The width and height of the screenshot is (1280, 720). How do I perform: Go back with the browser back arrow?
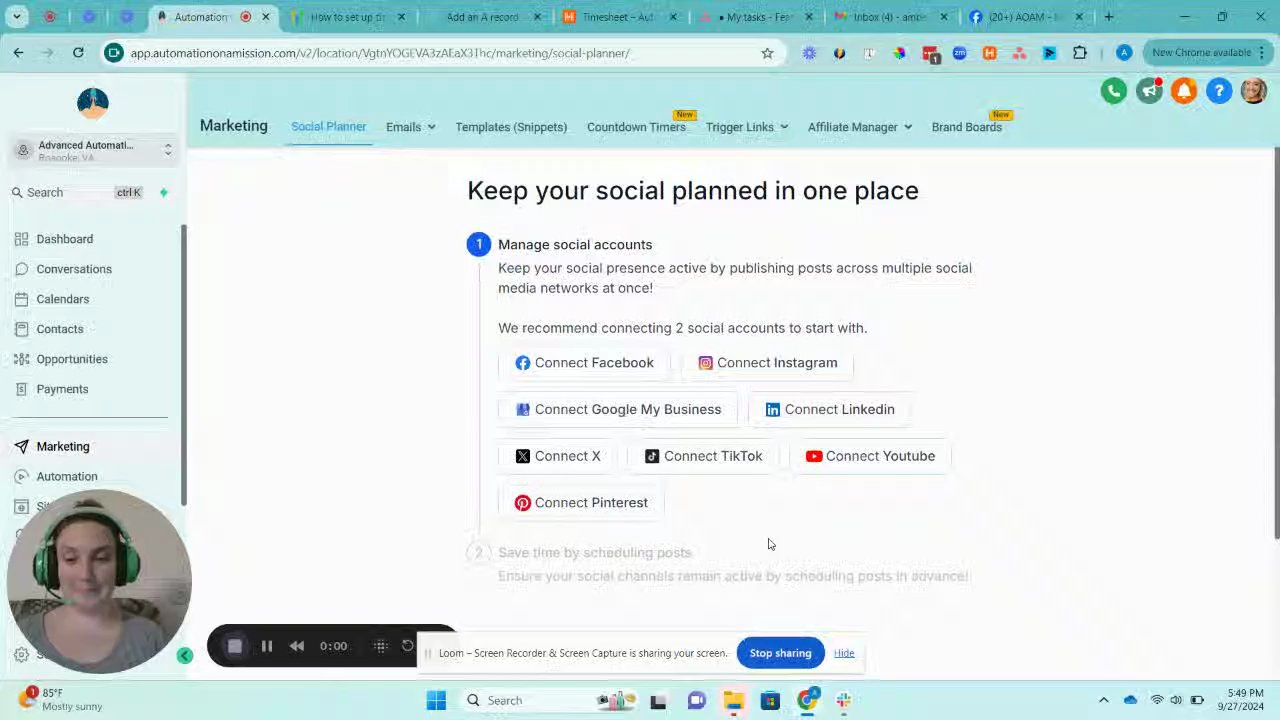(18, 52)
